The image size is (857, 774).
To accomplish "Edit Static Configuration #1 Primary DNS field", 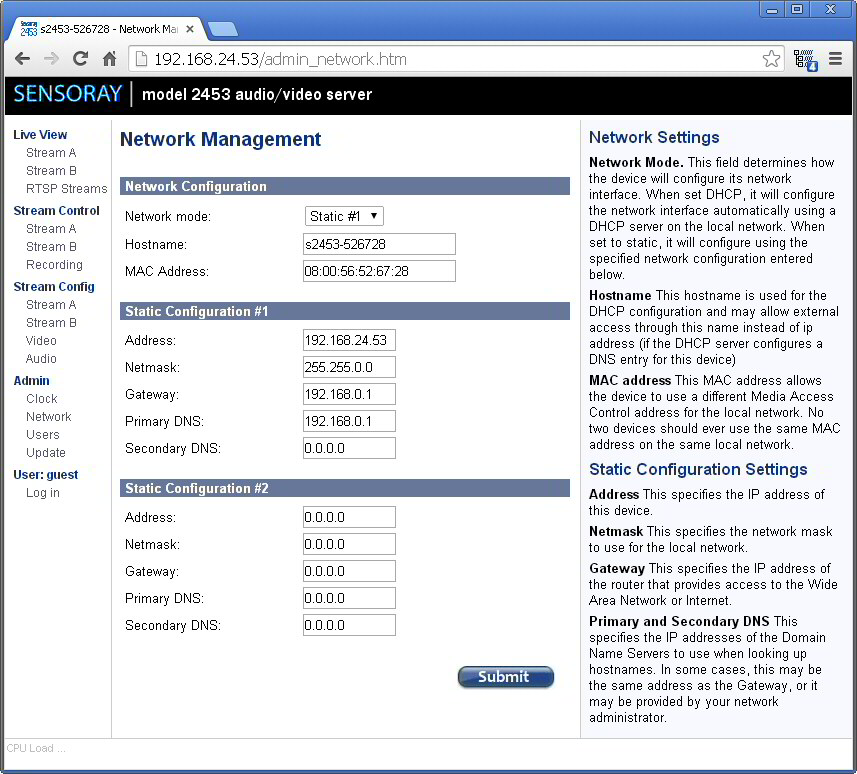I will (x=349, y=421).
